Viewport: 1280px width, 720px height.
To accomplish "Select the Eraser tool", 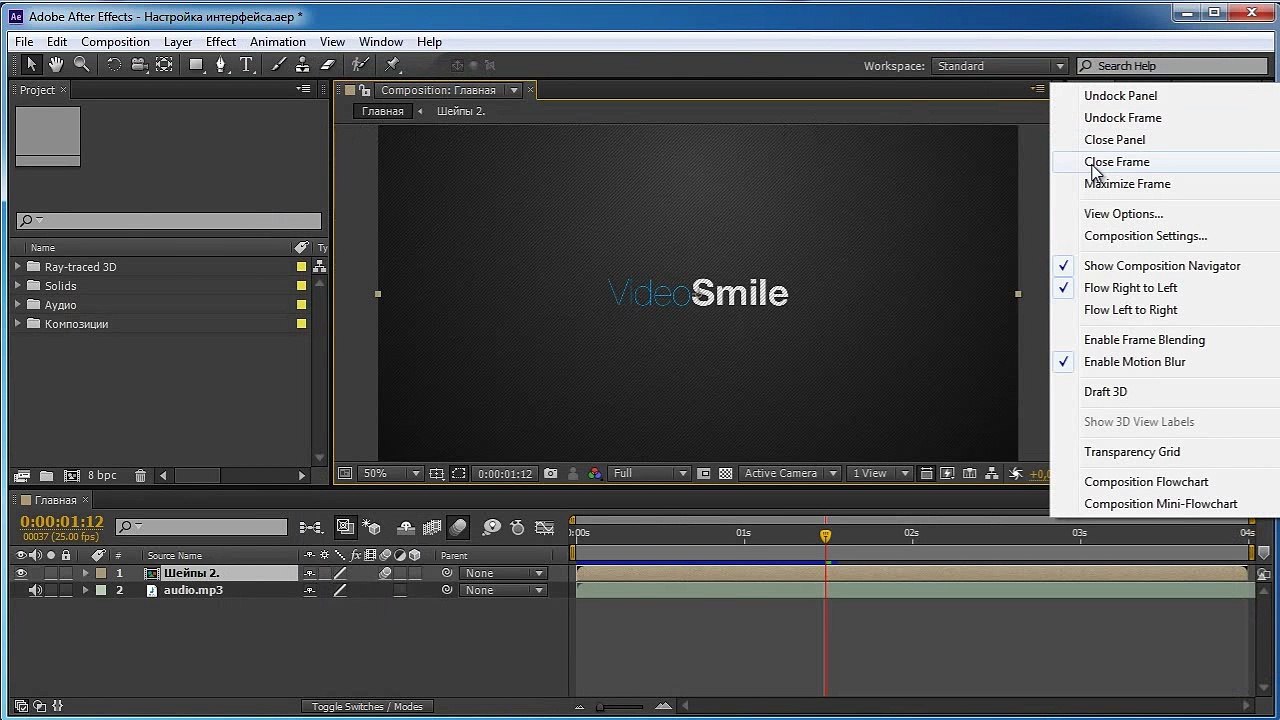I will click(327, 65).
